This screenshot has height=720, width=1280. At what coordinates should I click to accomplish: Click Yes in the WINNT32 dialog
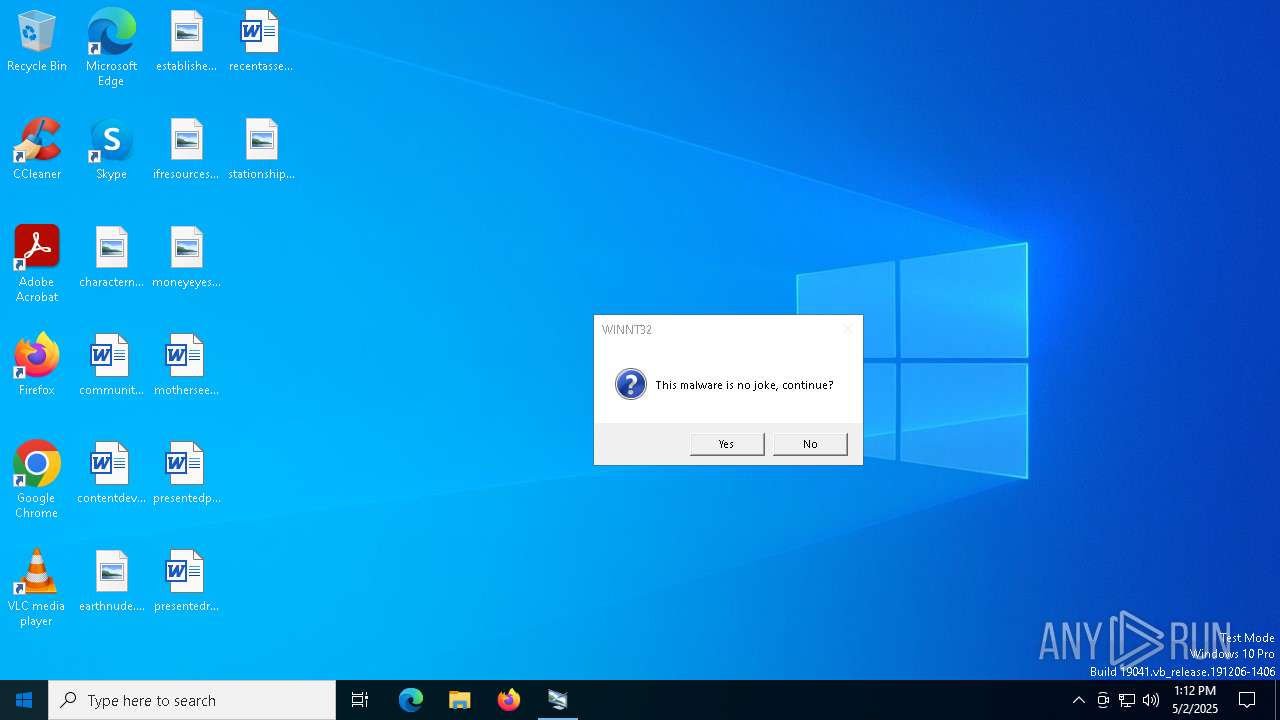727,444
